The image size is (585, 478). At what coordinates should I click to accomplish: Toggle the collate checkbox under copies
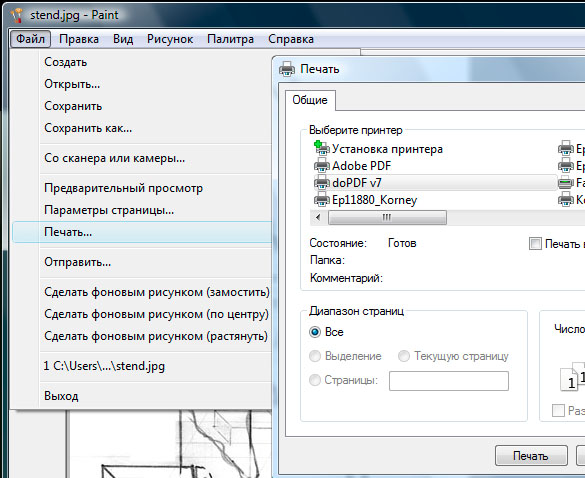pyautogui.click(x=558, y=410)
